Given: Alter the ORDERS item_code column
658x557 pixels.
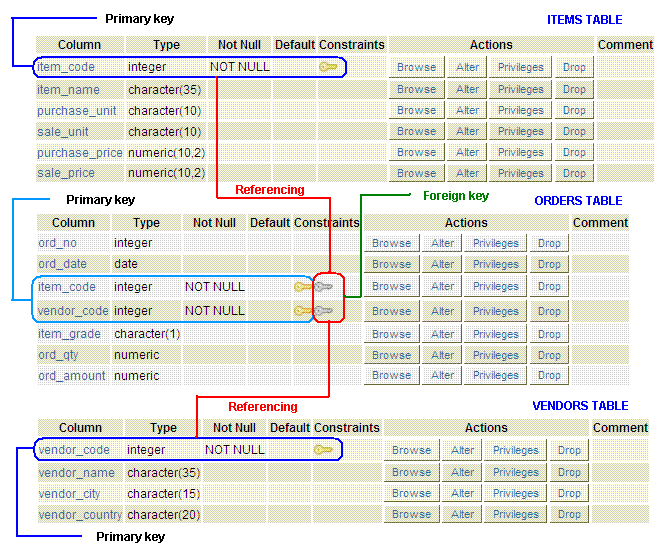Looking at the screenshot, I should pos(442,286).
